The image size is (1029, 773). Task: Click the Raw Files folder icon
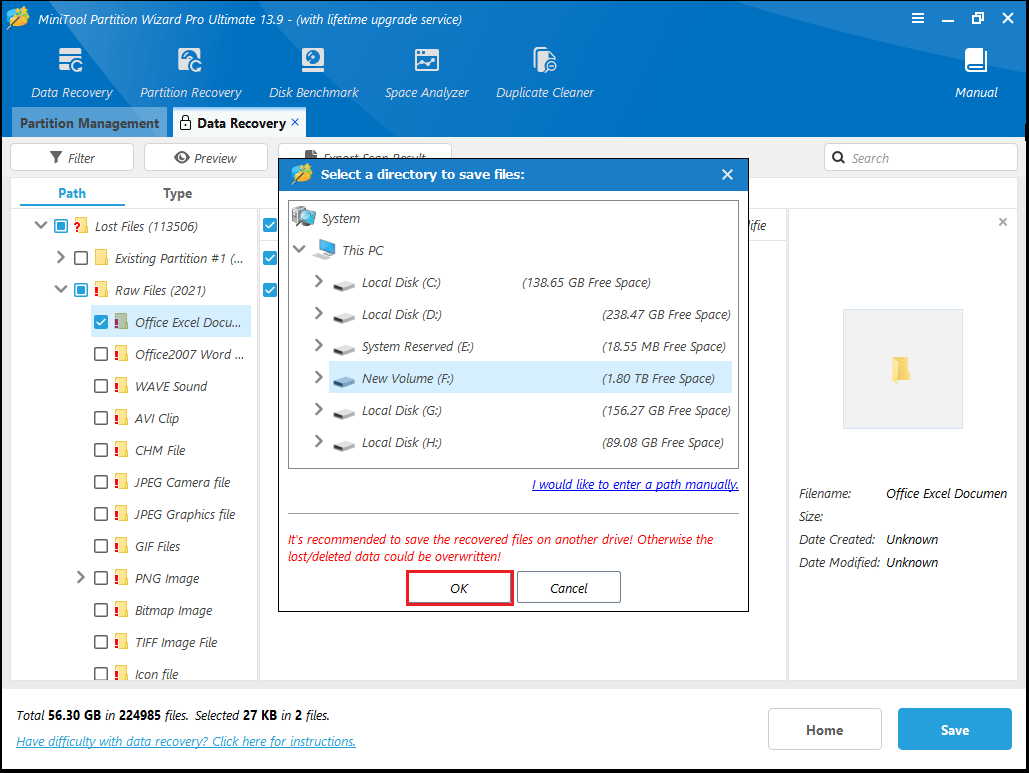[x=101, y=289]
